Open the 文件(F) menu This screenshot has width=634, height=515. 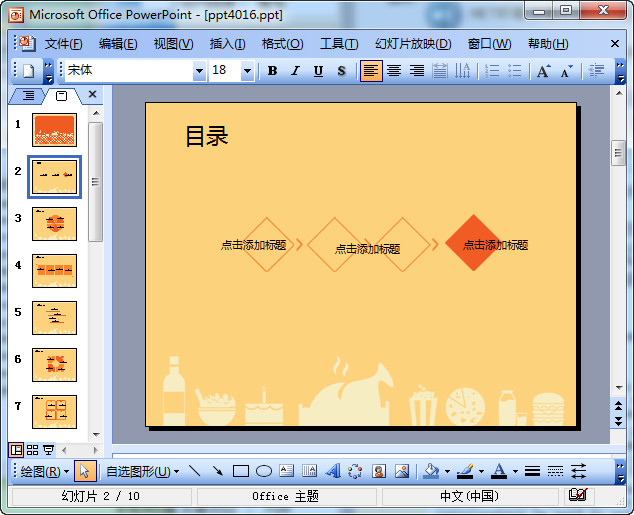click(x=63, y=44)
